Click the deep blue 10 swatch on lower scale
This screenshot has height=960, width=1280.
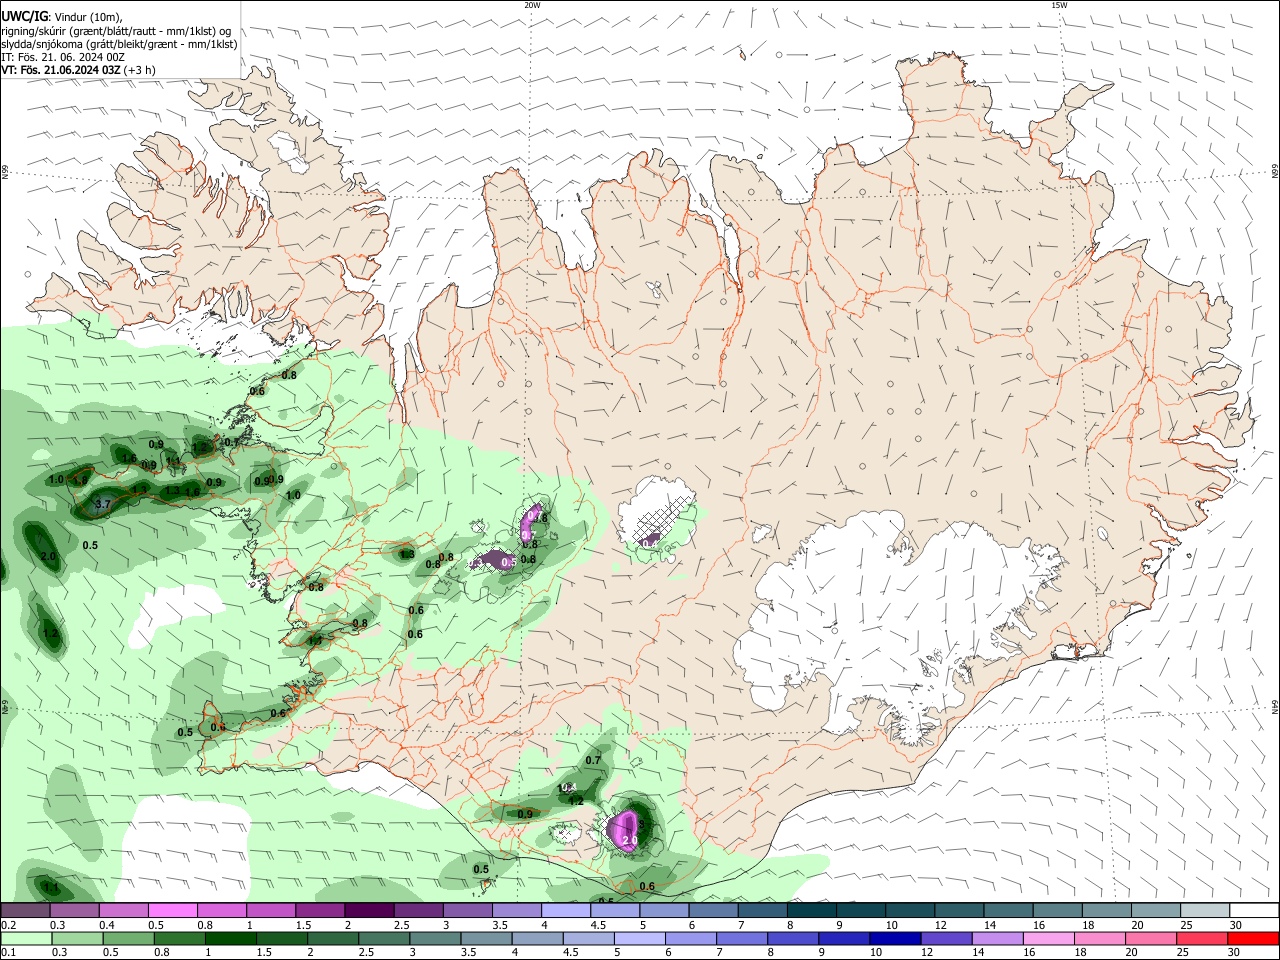pyautogui.click(x=895, y=938)
